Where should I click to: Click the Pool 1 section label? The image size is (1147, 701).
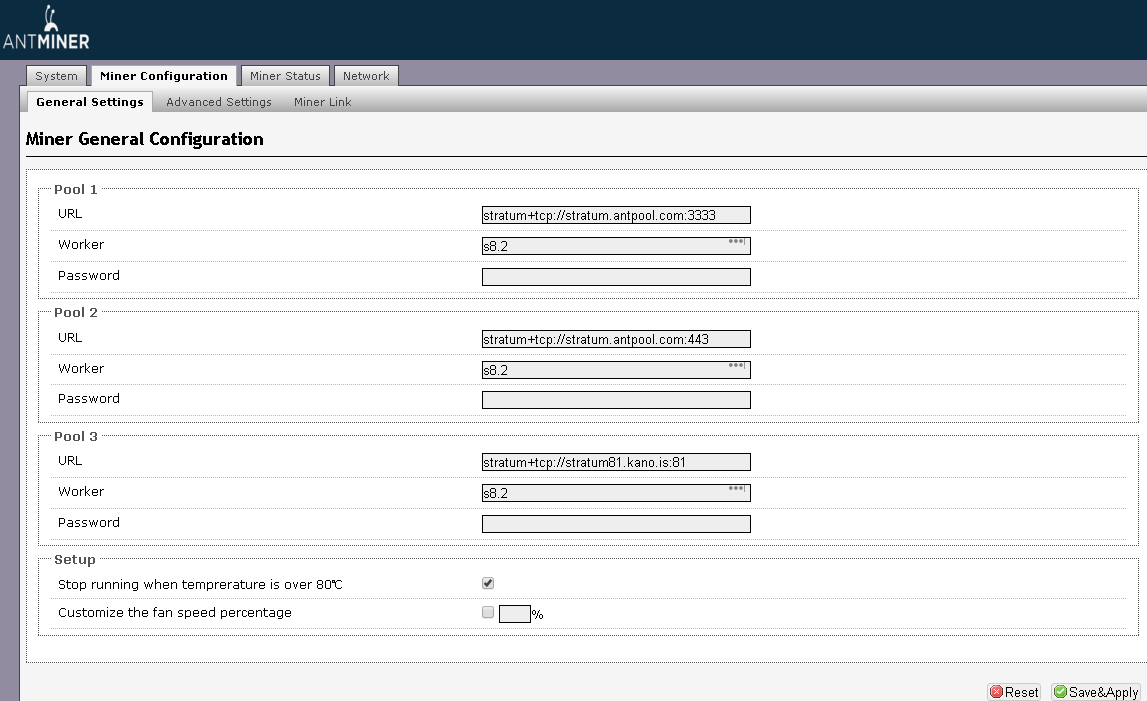tap(75, 190)
